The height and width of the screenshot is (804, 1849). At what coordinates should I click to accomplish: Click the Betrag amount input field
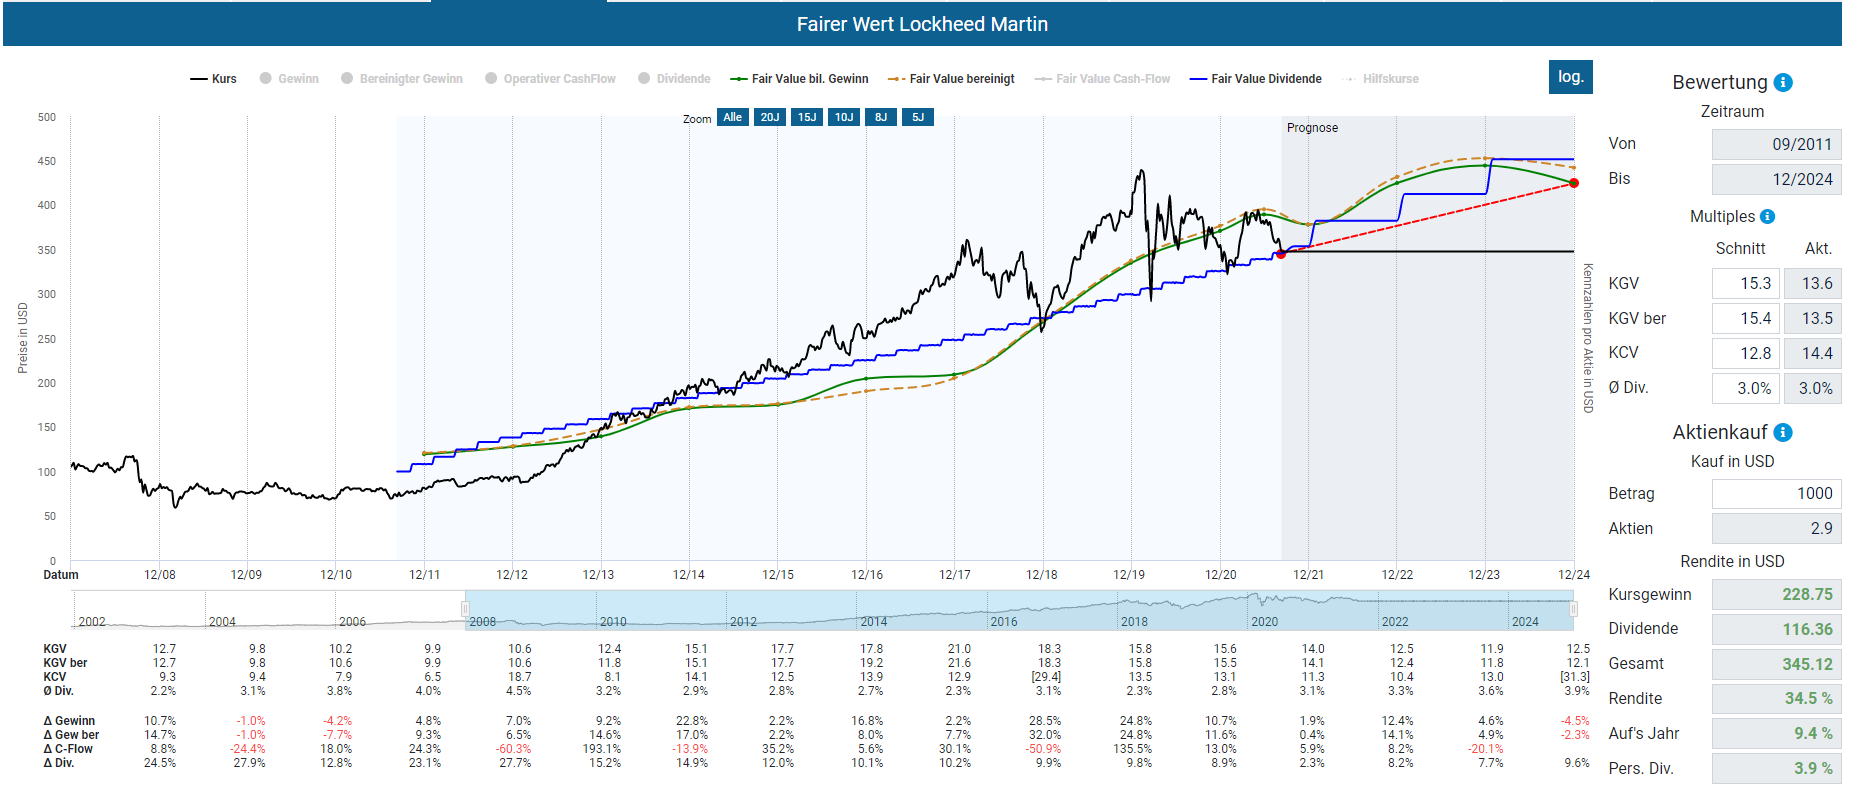point(1775,494)
